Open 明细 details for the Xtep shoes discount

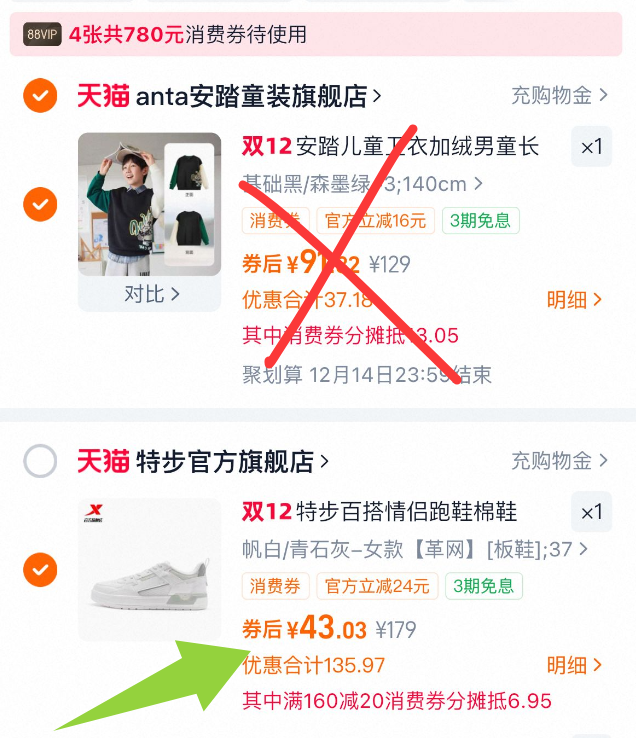click(x=574, y=665)
